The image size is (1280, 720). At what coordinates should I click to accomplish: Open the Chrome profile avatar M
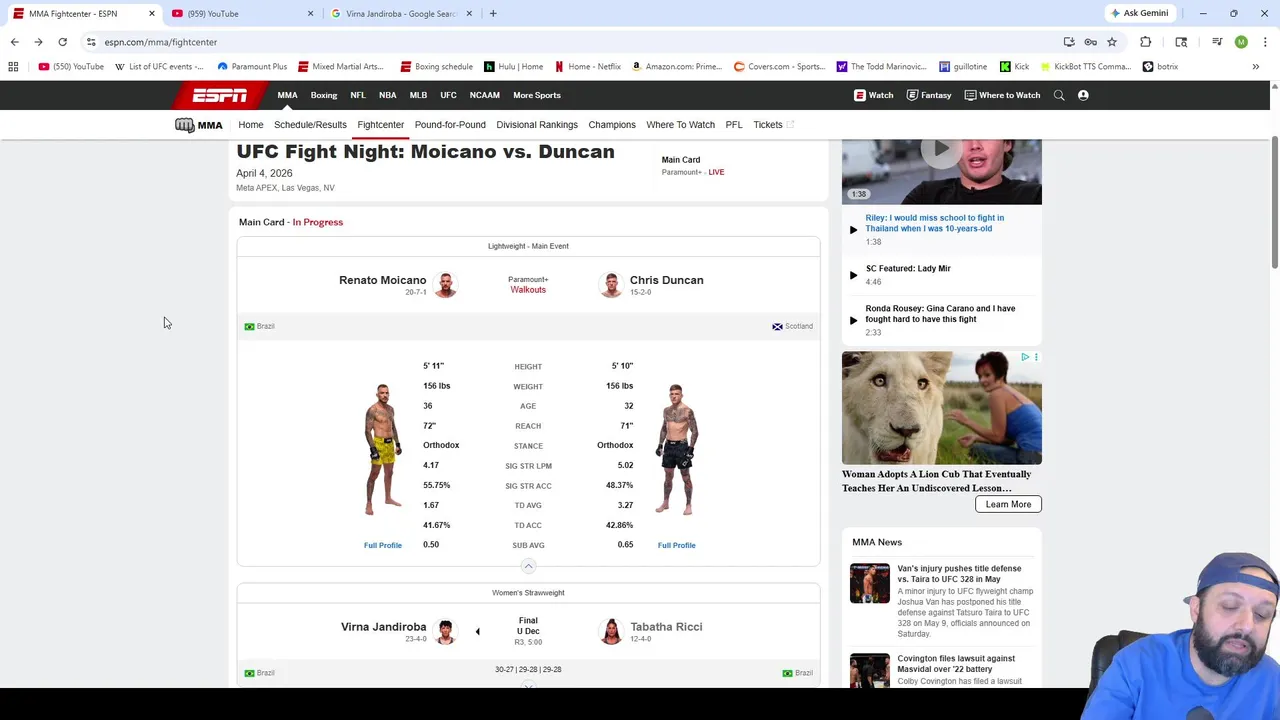1241,42
